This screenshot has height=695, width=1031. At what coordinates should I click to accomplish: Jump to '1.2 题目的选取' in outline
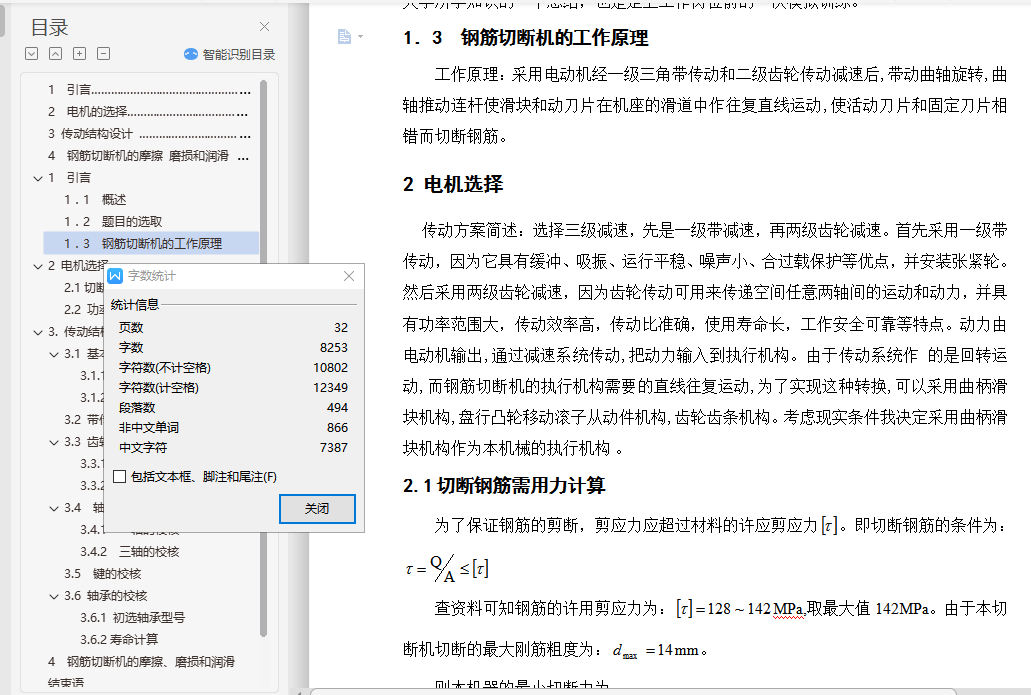pos(112,222)
